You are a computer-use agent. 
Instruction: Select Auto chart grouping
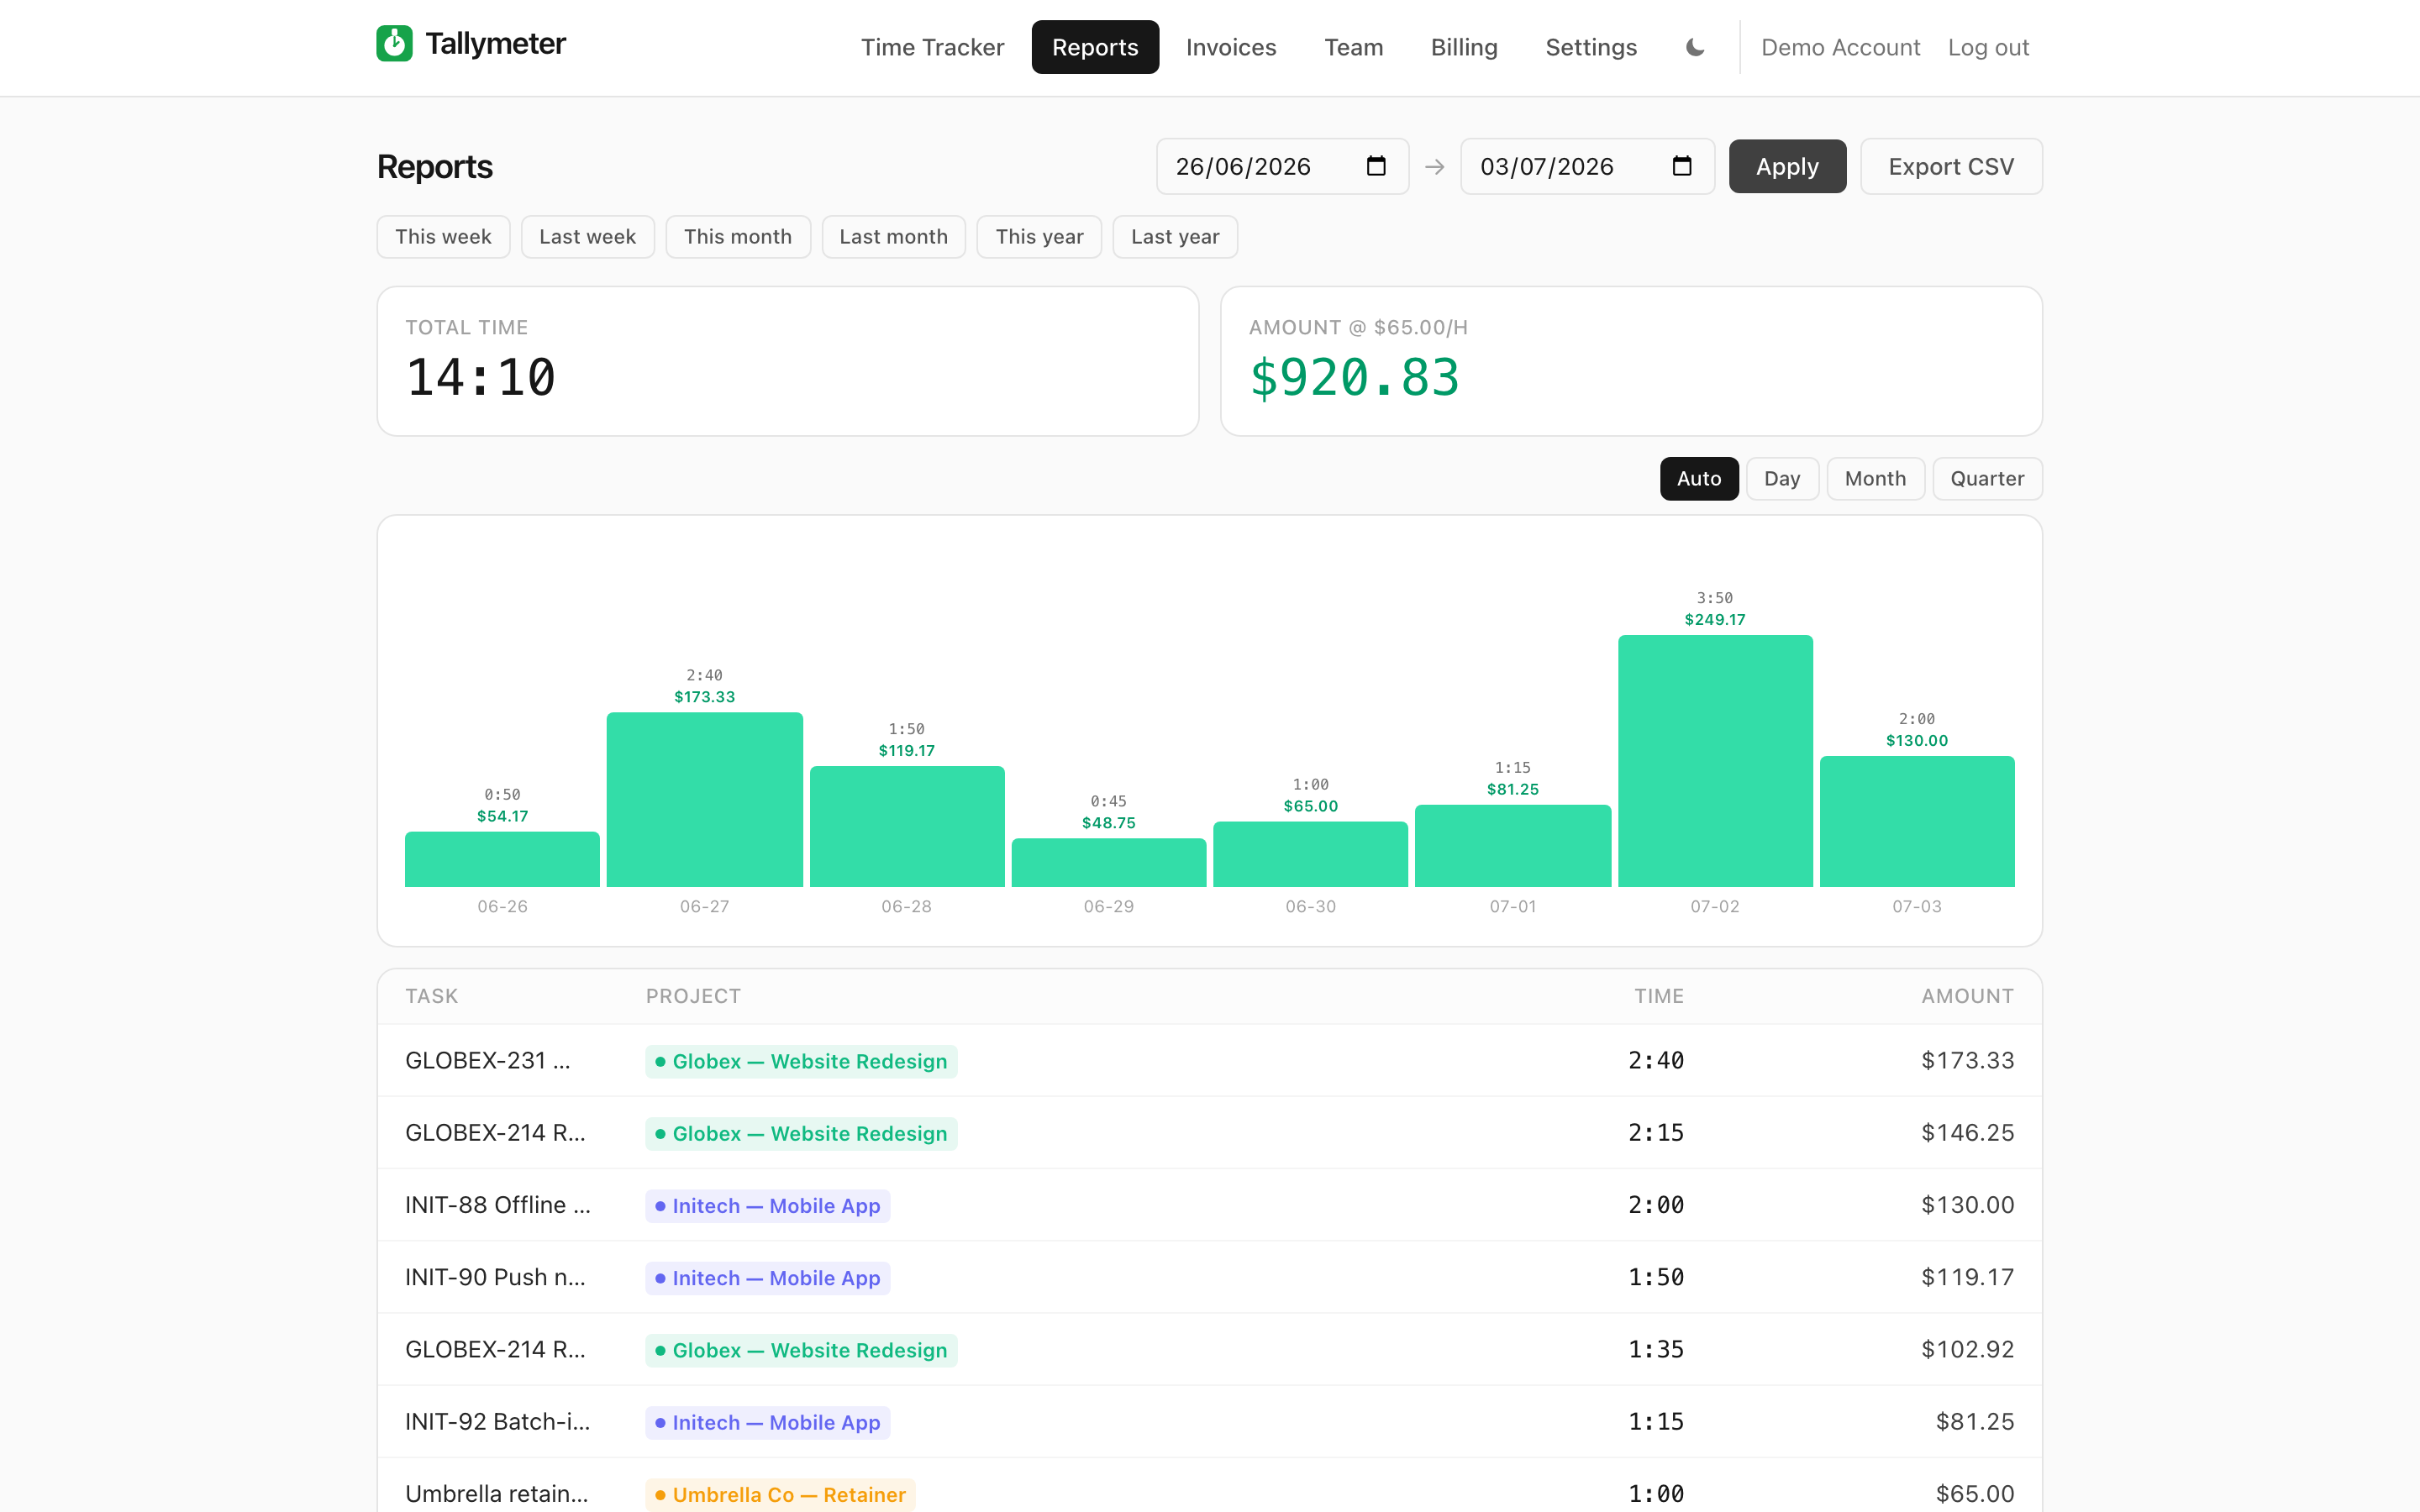(1699, 479)
